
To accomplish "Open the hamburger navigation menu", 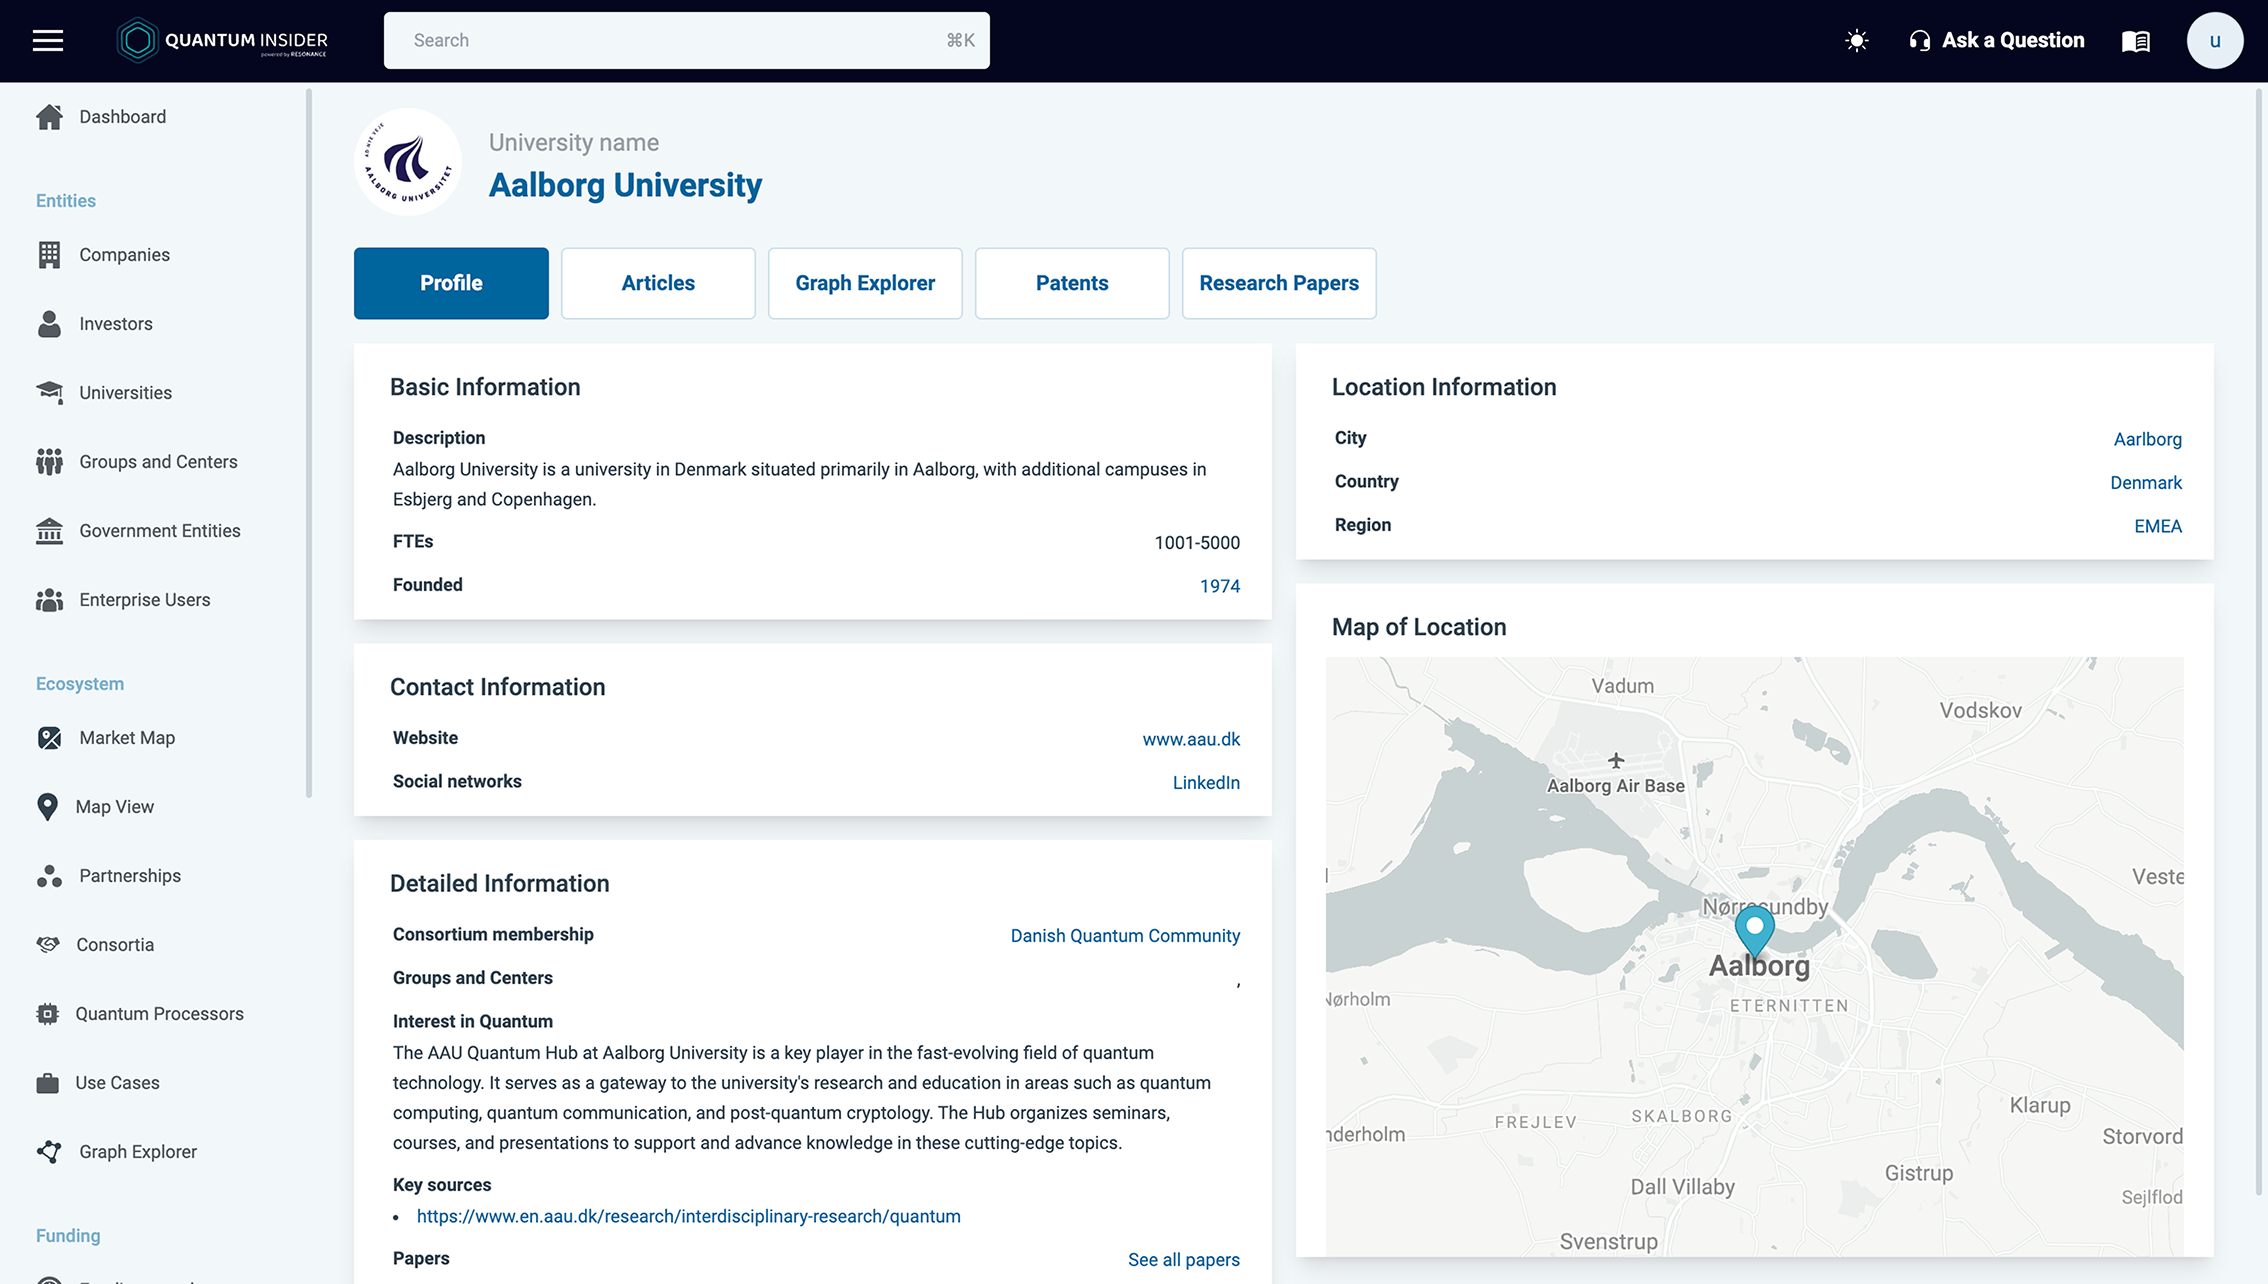I will pyautogui.click(x=47, y=40).
